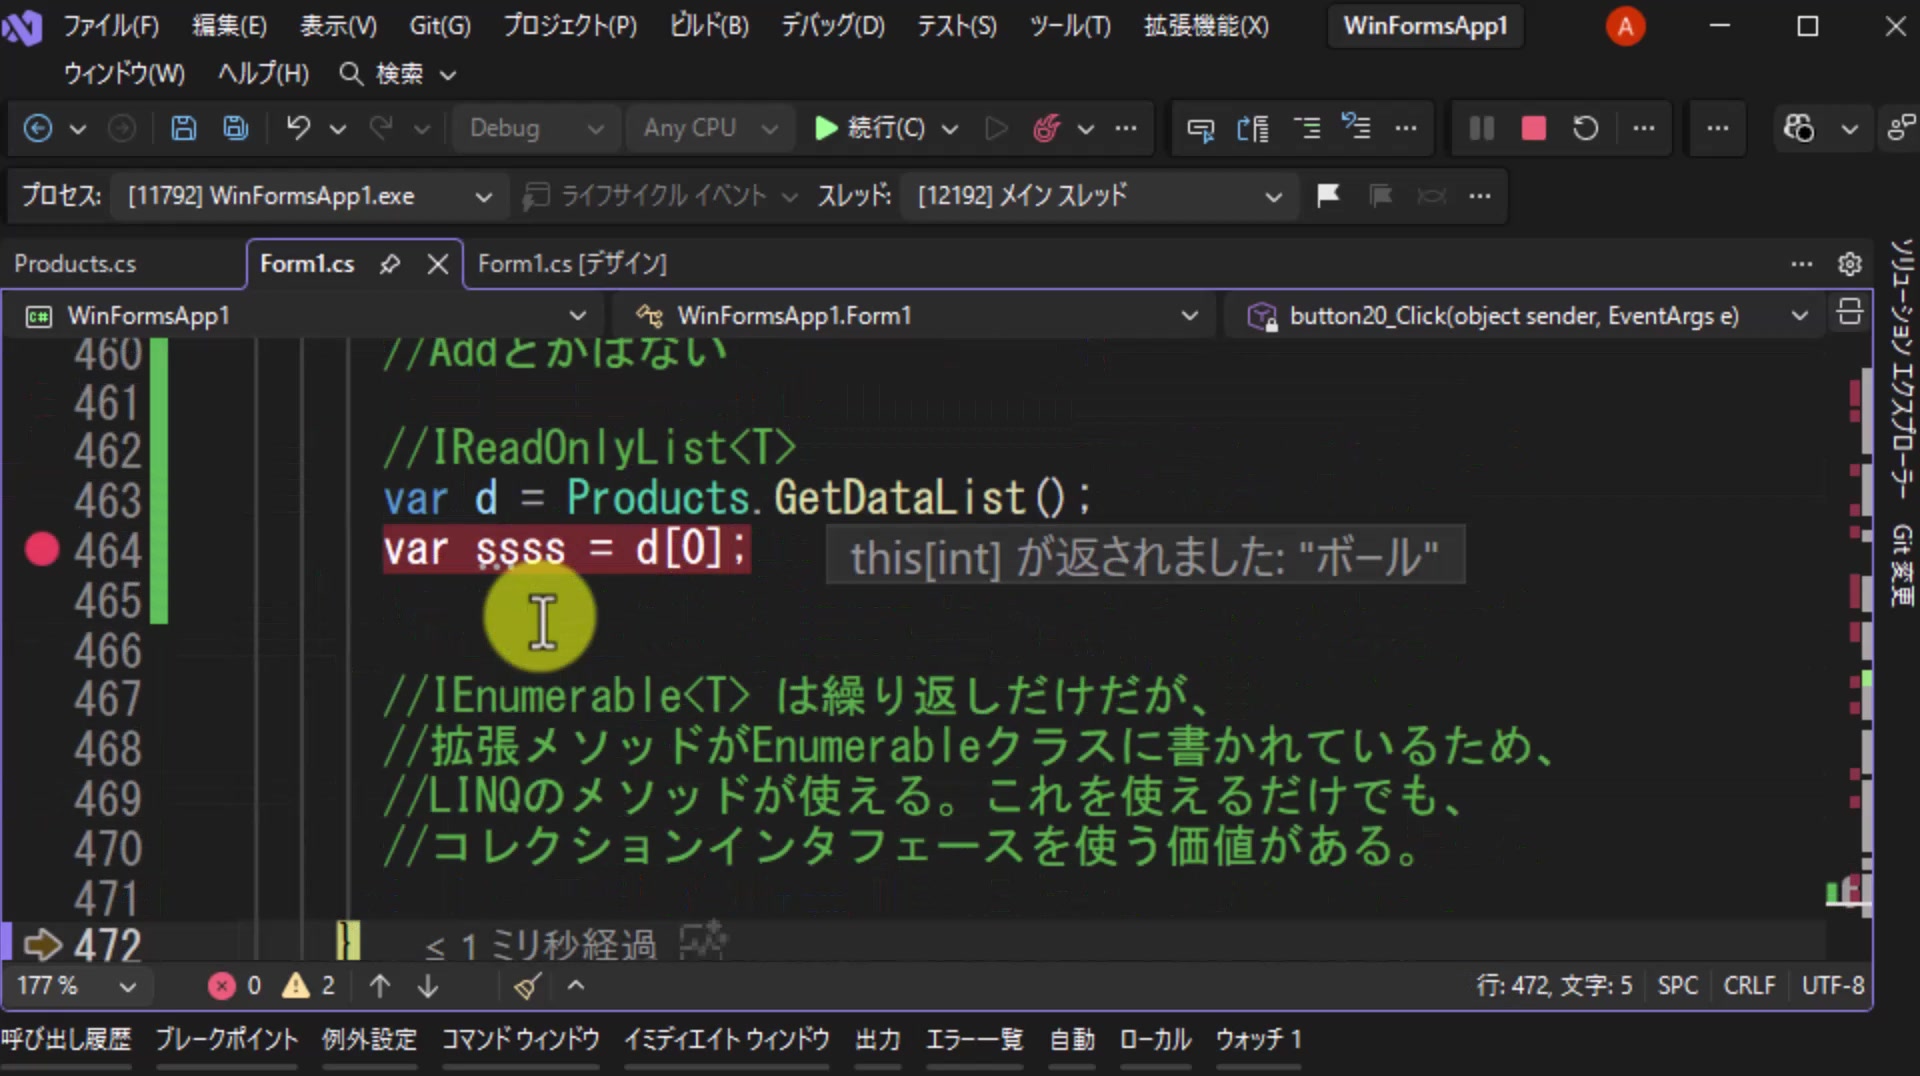
Task: Click the split editor icon
Action: coord(1850,313)
